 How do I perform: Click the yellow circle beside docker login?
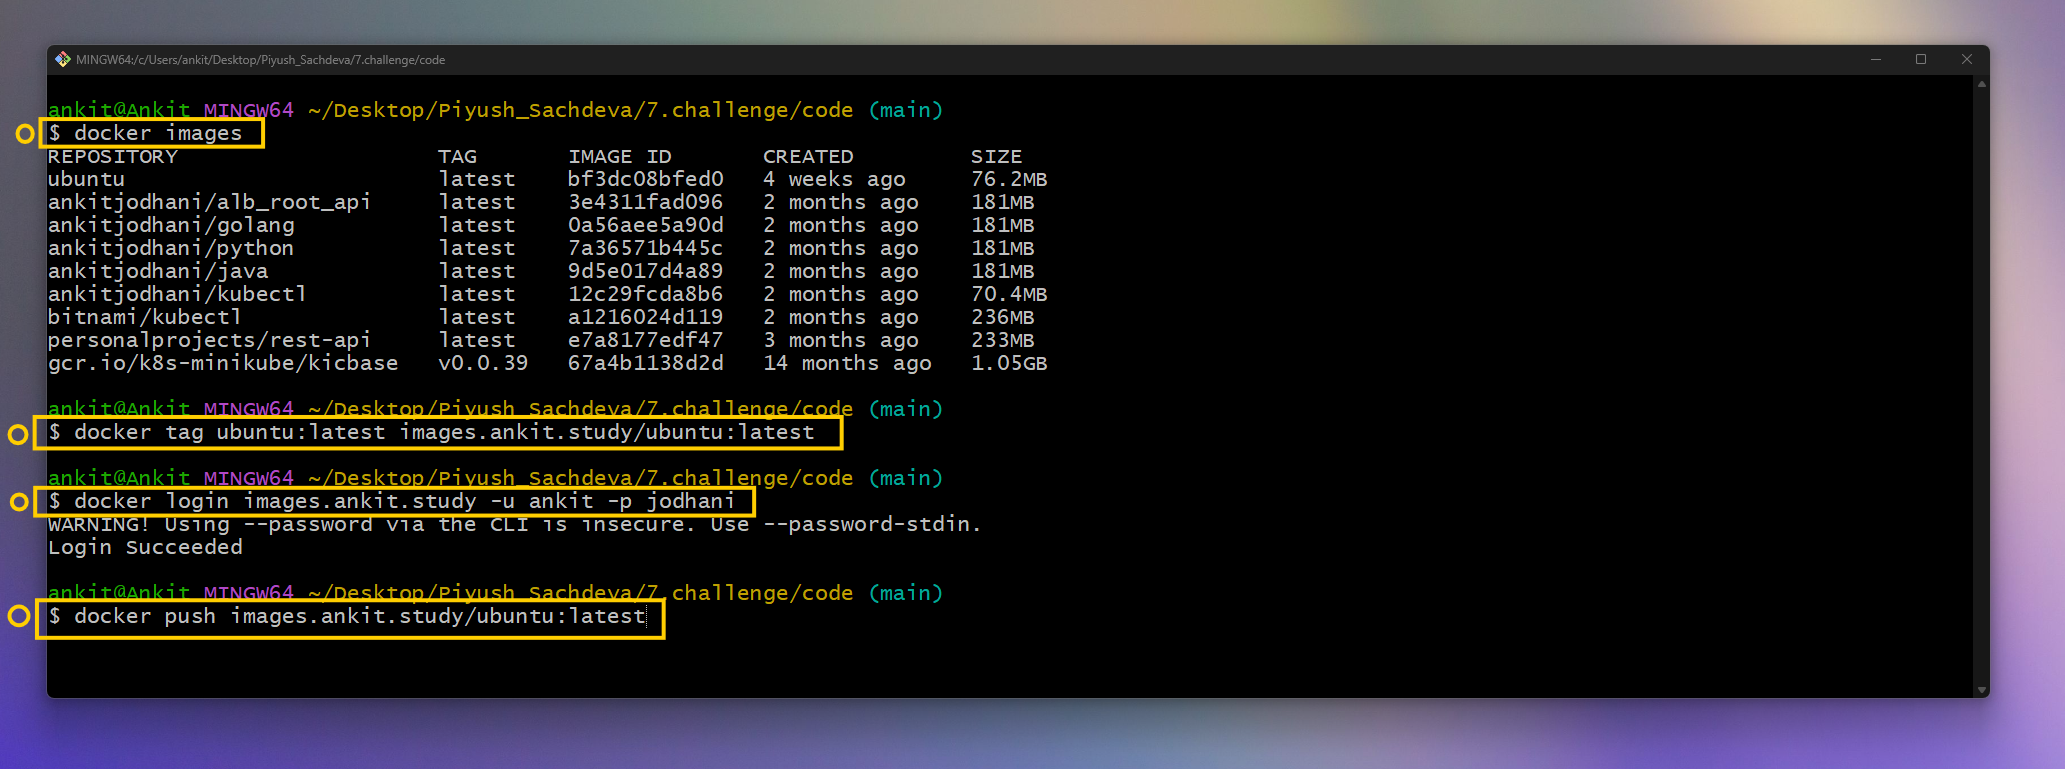click(x=19, y=502)
